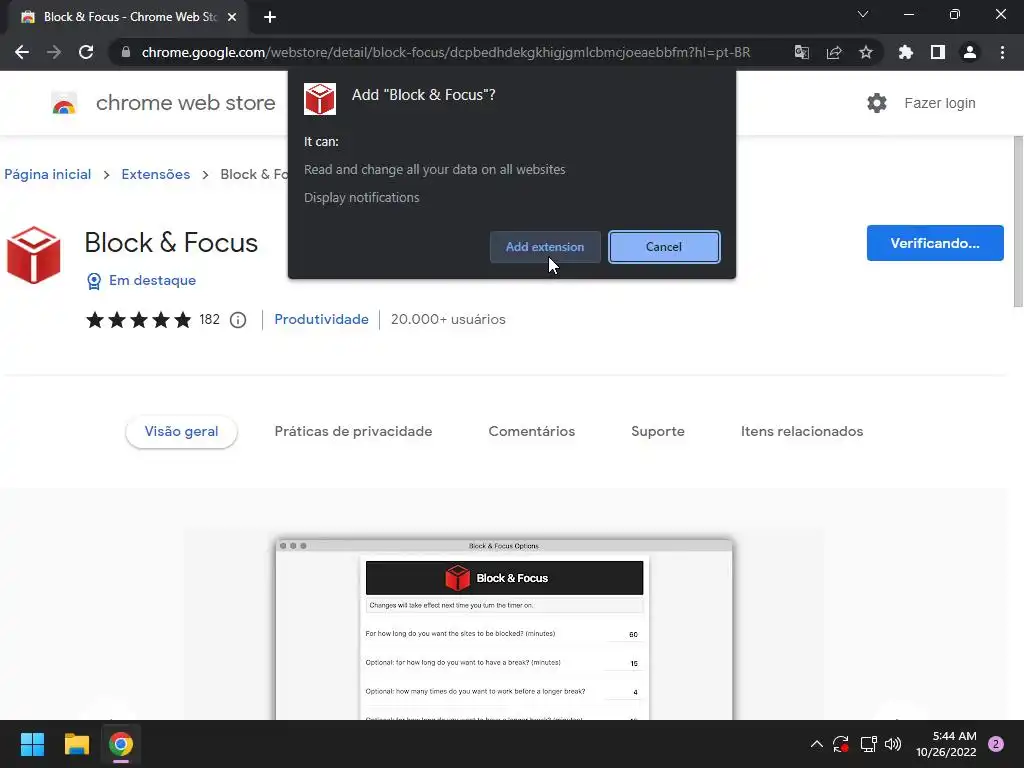Screen dimensions: 1024x768
Task: Click the Em destaque badge
Action: pos(142,280)
